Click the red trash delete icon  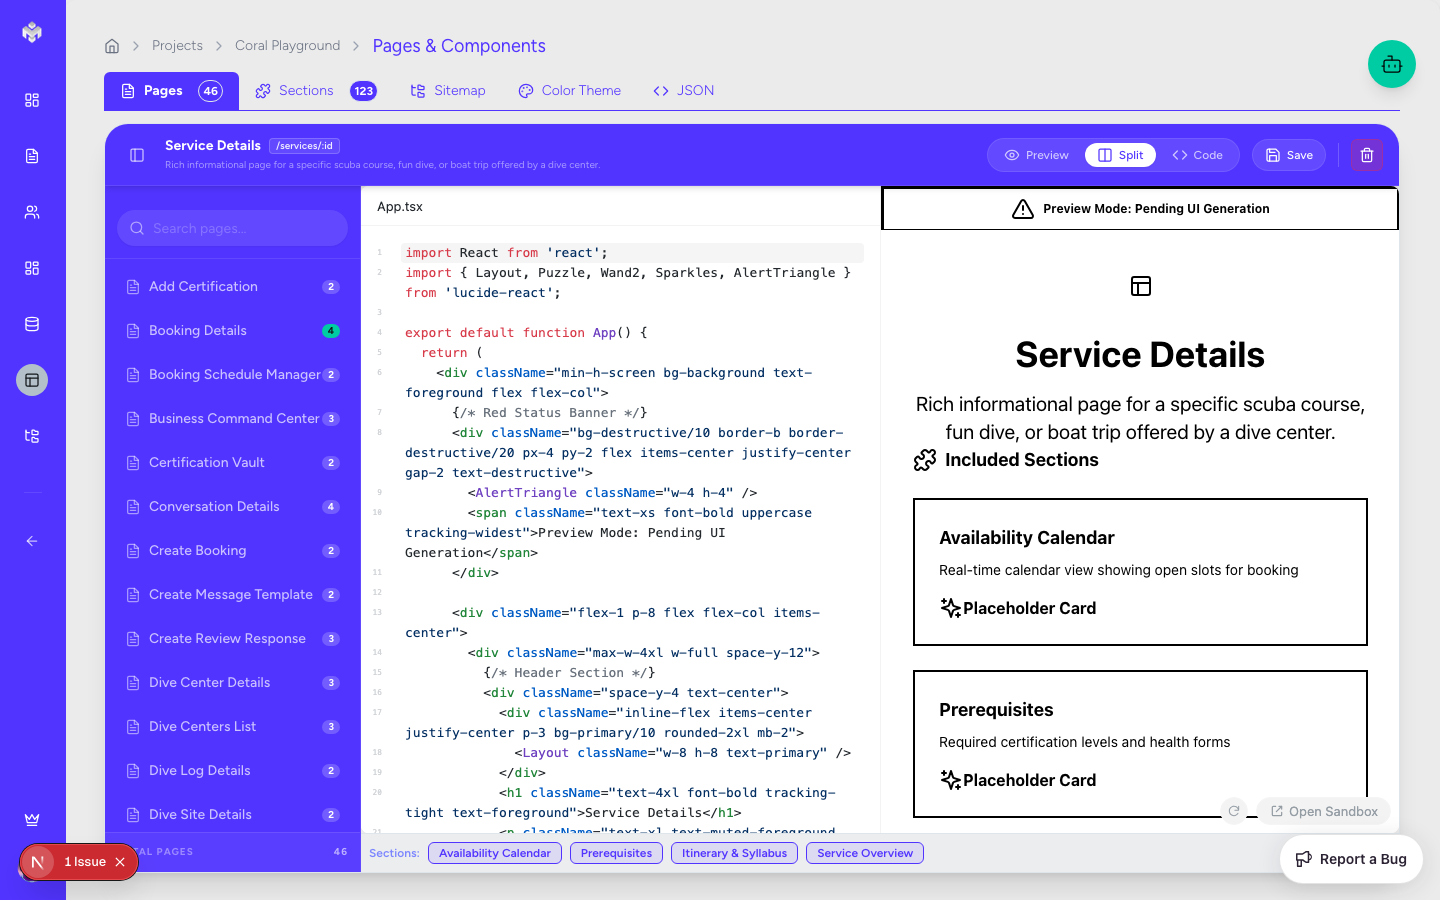click(x=1367, y=155)
